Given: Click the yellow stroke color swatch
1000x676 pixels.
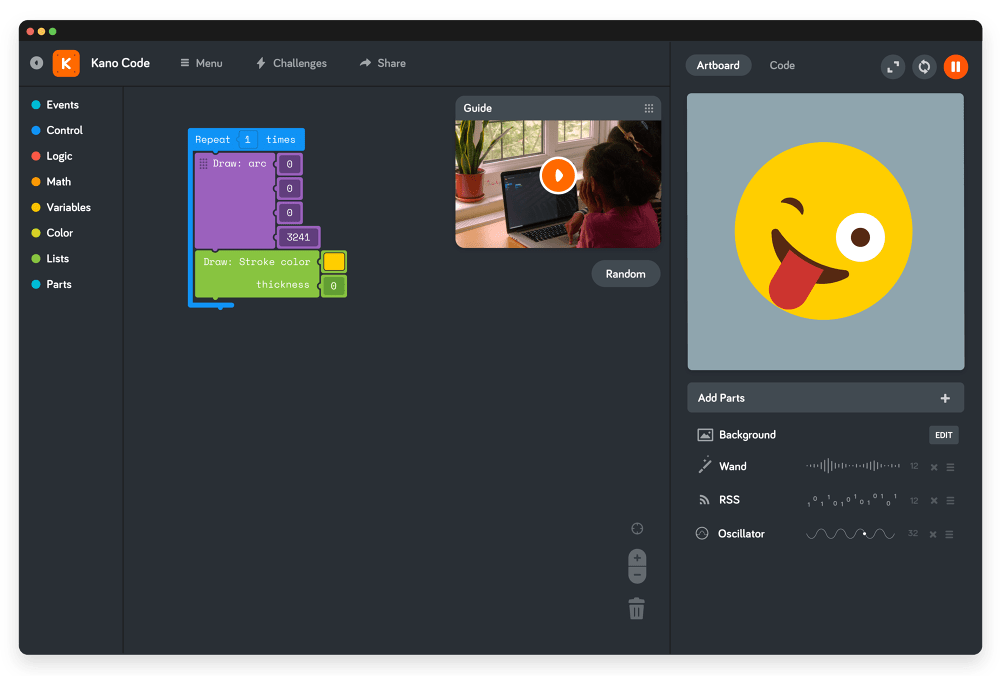Looking at the screenshot, I should click(x=334, y=261).
